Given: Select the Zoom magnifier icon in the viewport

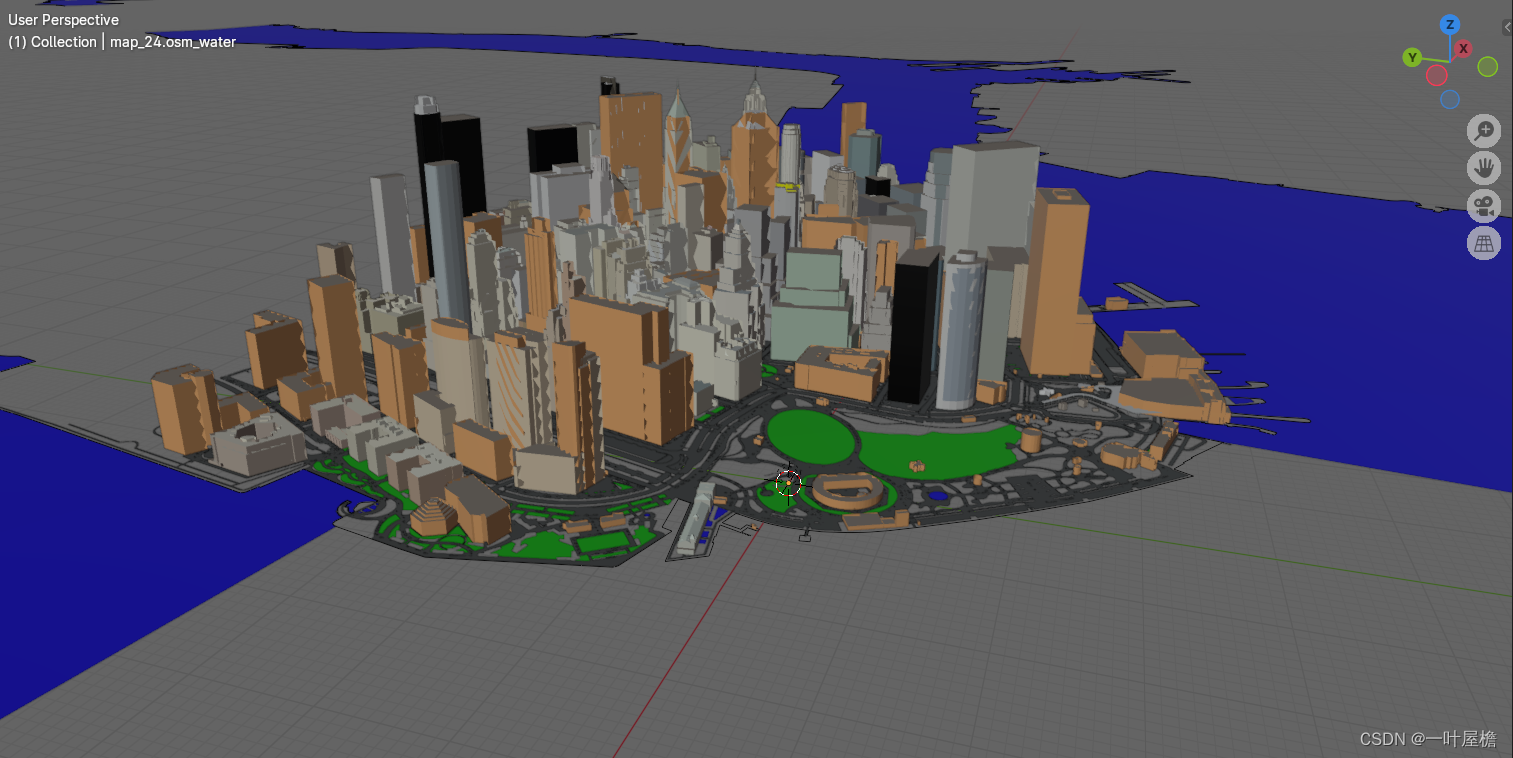Looking at the screenshot, I should coord(1484,130).
